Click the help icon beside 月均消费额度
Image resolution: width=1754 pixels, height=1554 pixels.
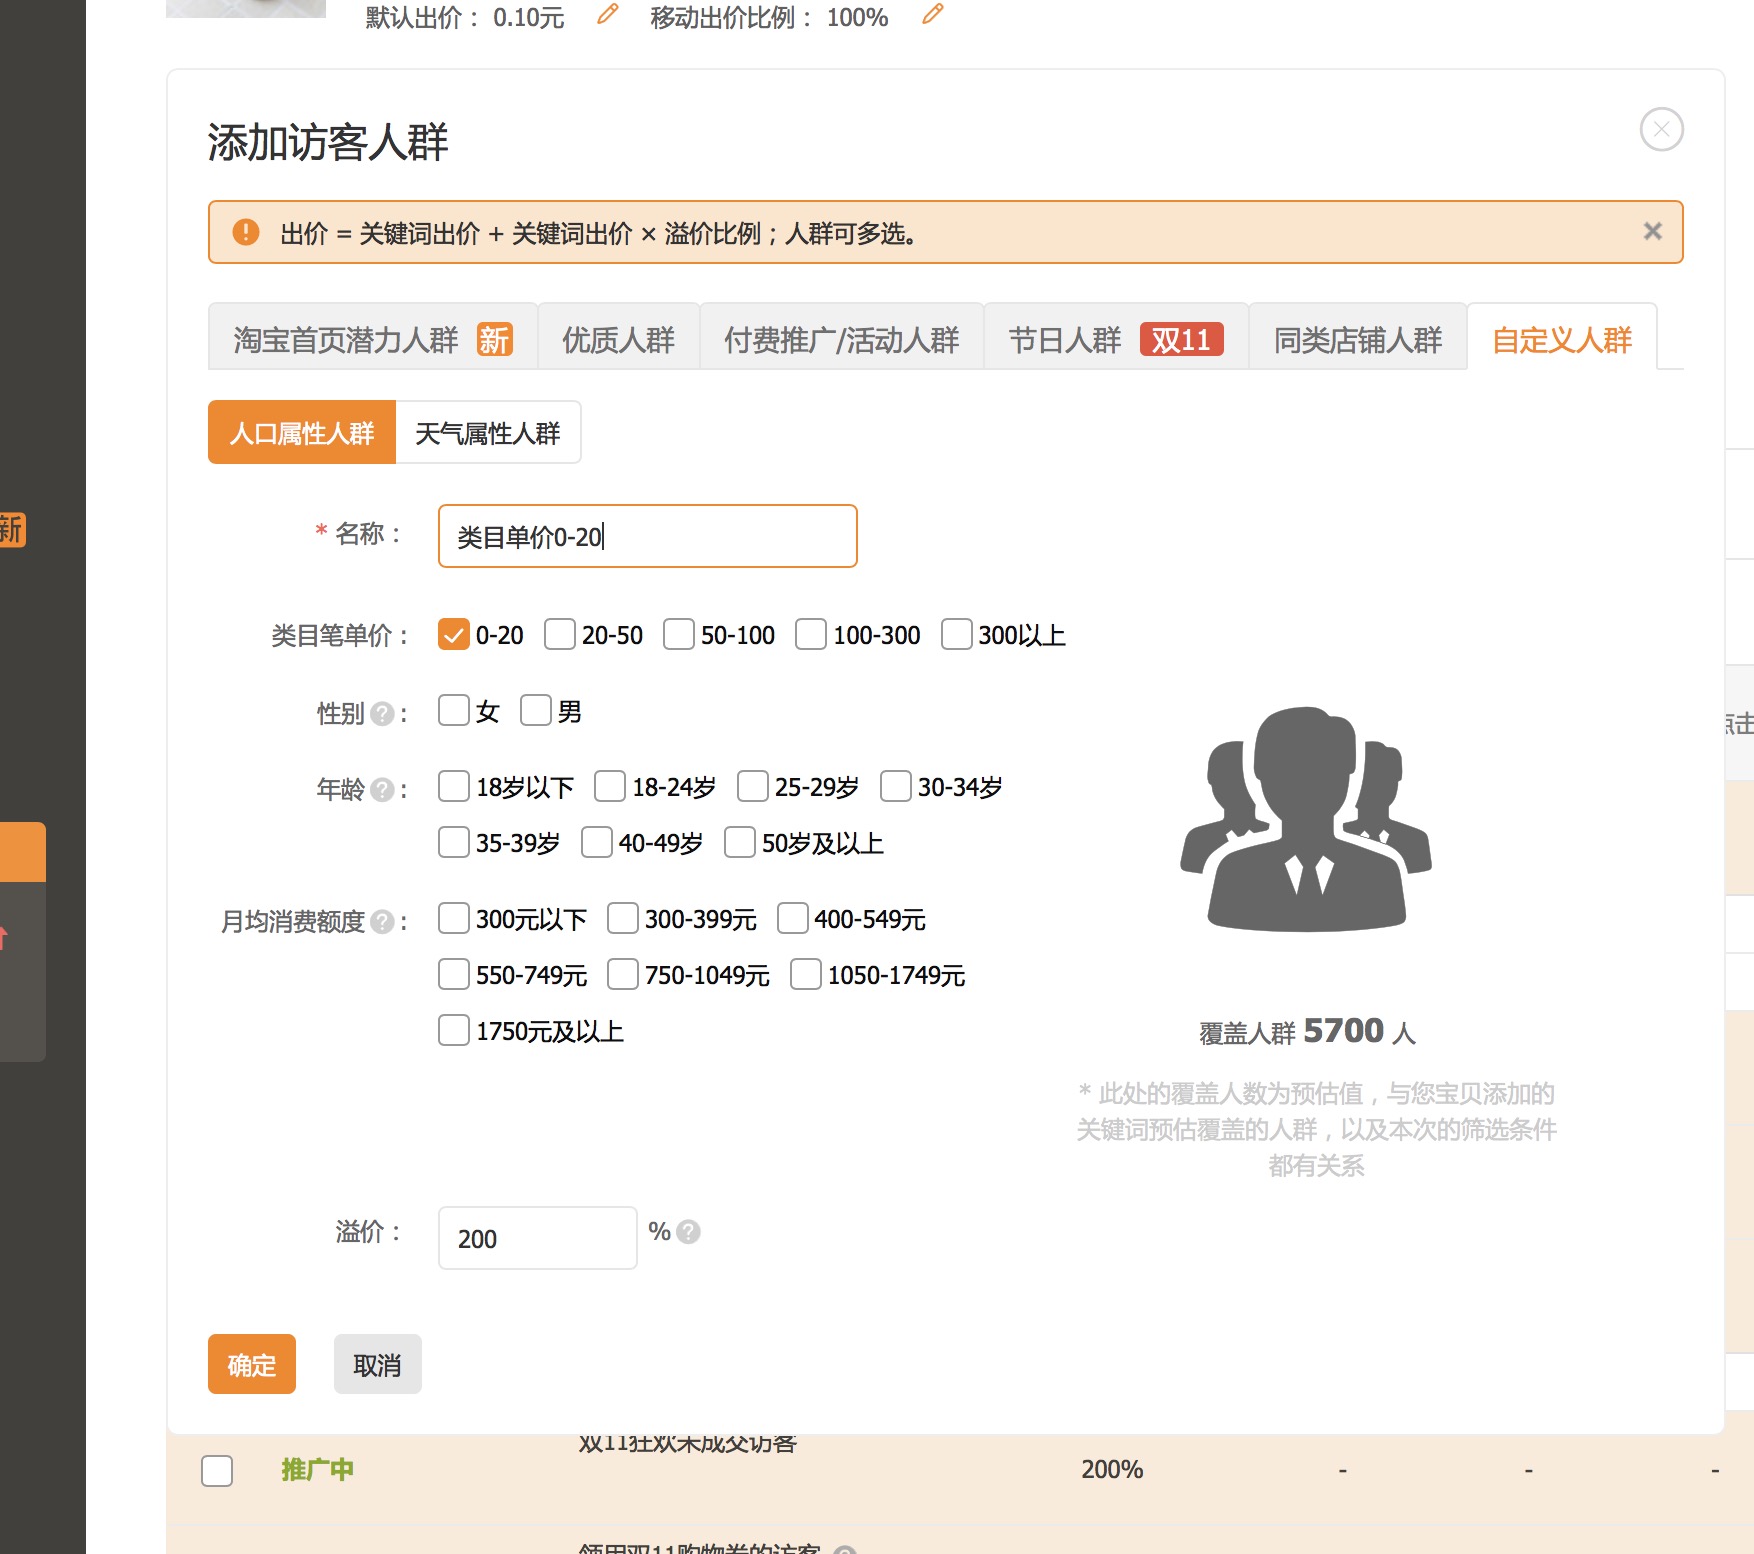381,923
